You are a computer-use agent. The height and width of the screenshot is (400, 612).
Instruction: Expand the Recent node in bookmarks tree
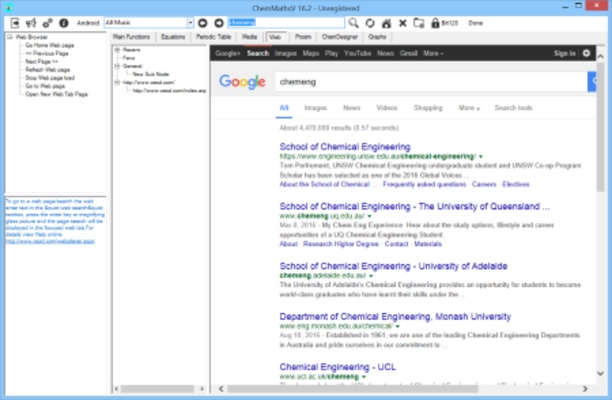(x=117, y=50)
